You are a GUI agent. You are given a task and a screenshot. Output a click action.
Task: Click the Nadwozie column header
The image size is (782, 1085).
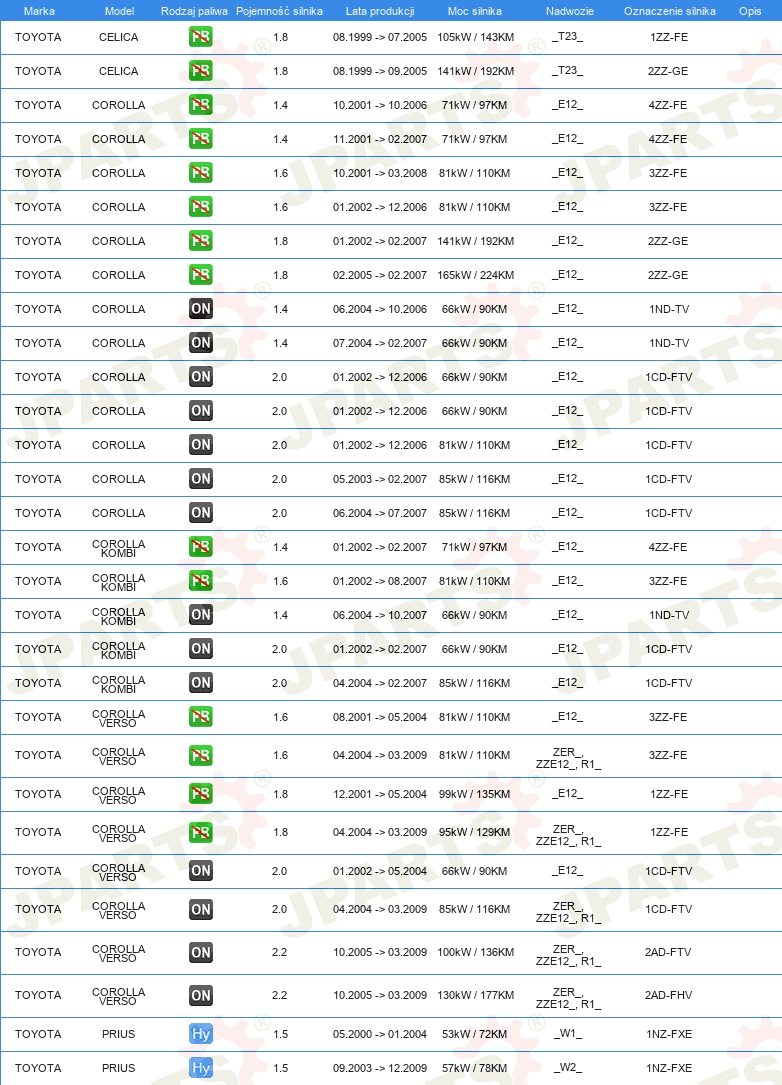coord(570,11)
